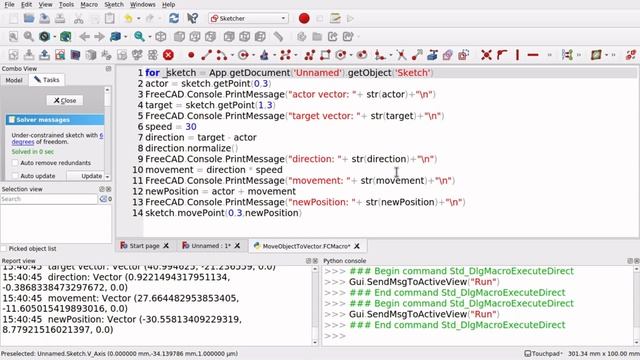Select the Create rectangle tool

tap(325, 55)
